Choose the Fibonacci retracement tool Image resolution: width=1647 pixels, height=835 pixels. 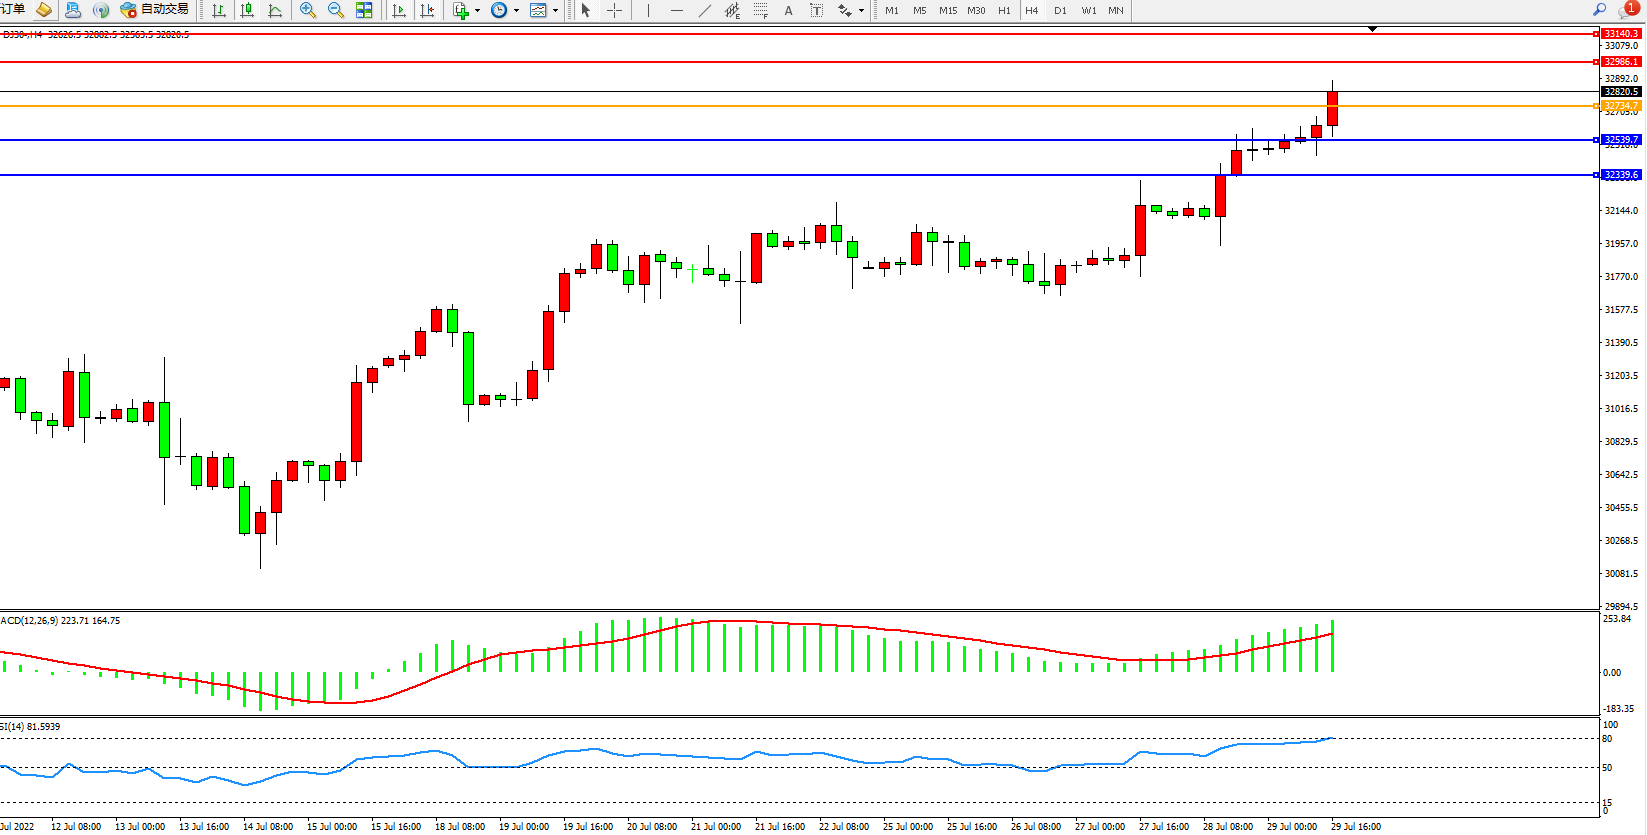(761, 10)
